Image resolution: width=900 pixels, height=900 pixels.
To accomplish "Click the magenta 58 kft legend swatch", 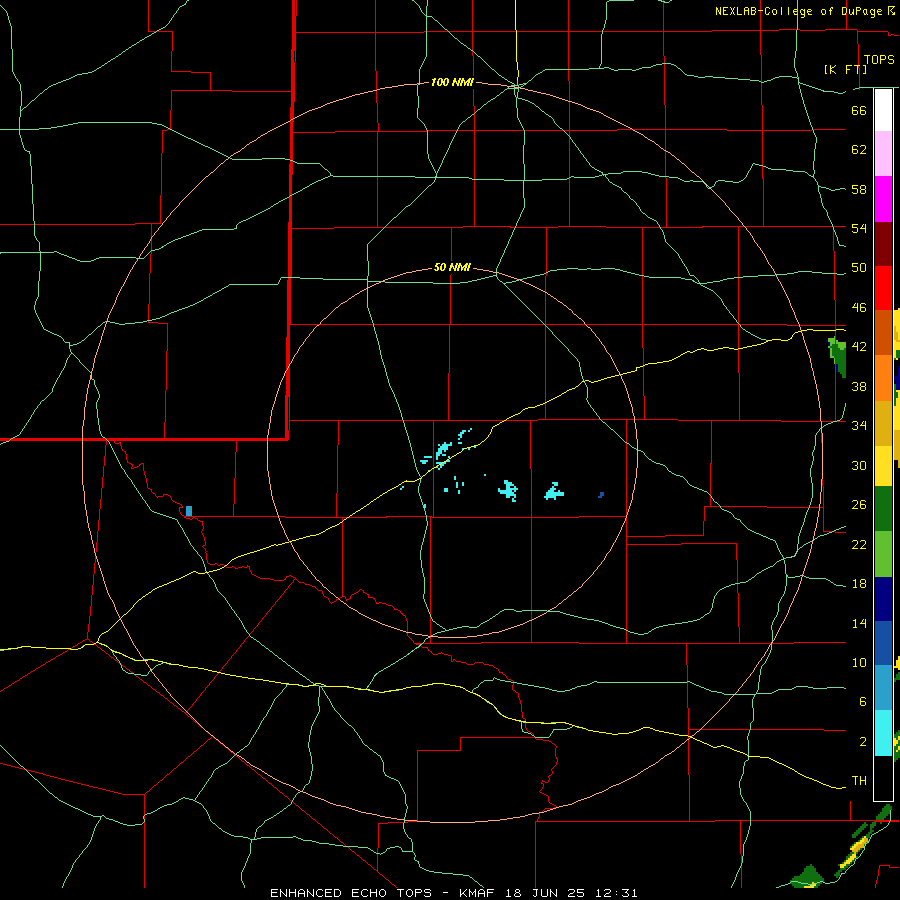I will (x=883, y=199).
